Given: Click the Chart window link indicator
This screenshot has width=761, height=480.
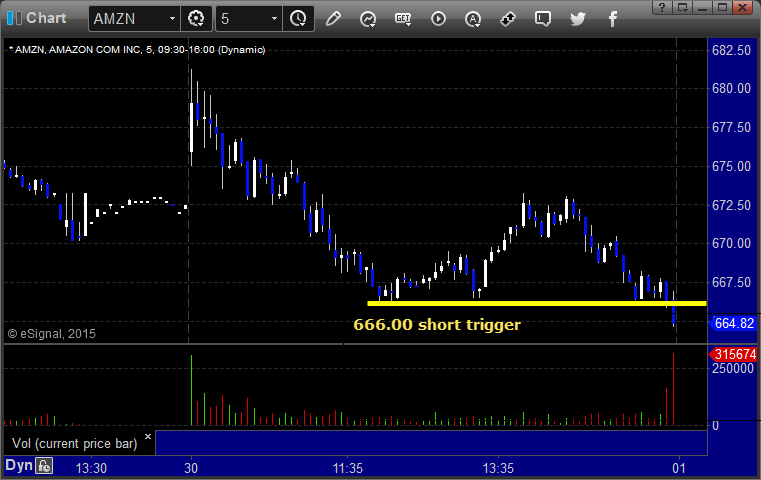Looking at the screenshot, I should pos(14,18).
